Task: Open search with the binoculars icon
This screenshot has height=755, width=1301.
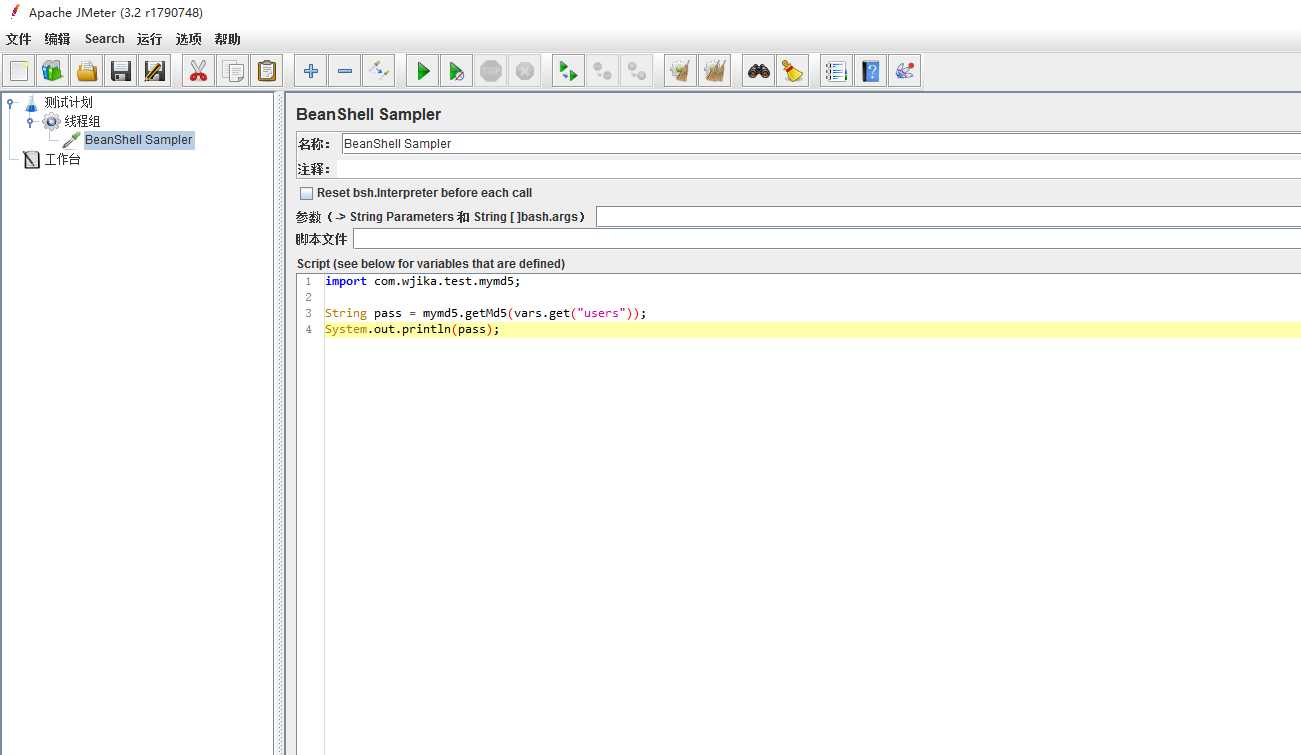Action: coord(759,71)
